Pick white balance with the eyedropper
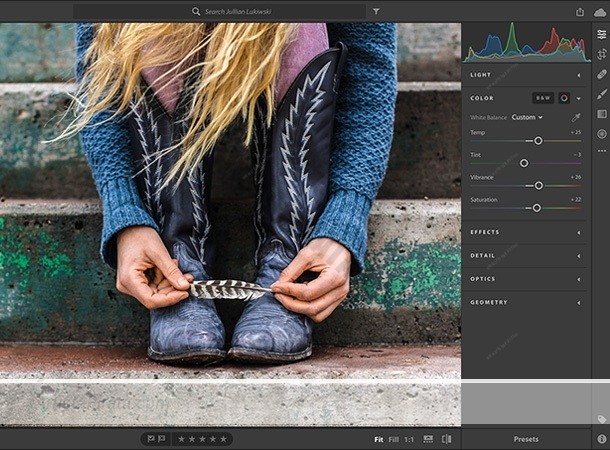The width and height of the screenshot is (610, 450). click(x=576, y=117)
